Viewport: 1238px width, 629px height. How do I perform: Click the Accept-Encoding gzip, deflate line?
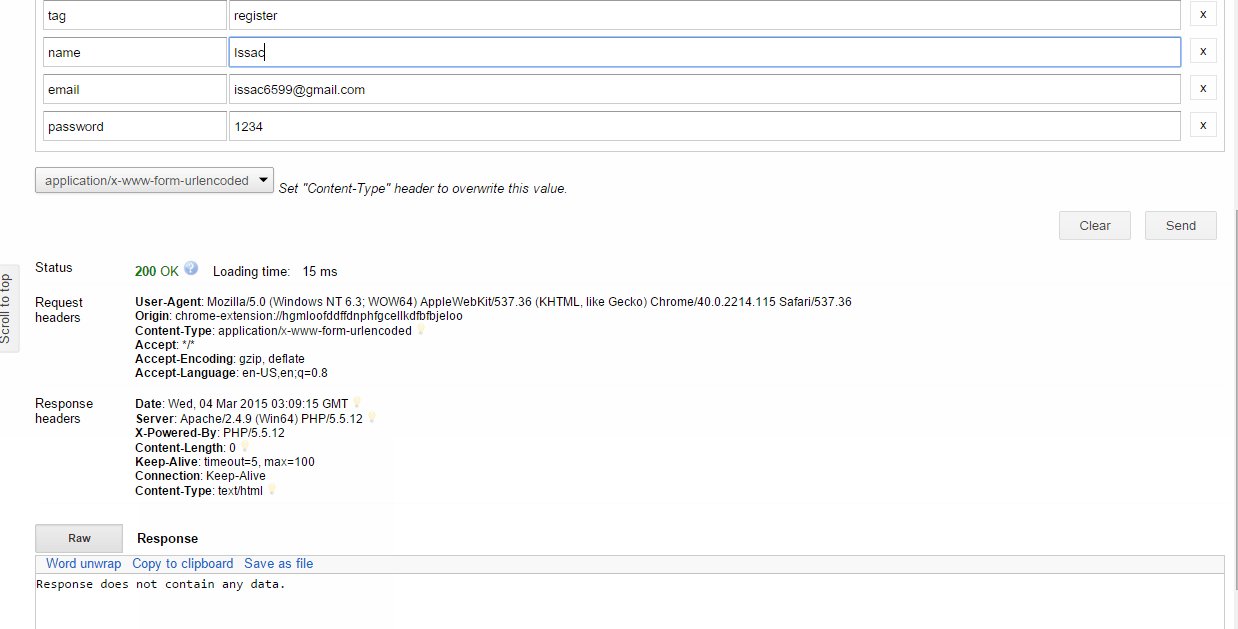[220, 358]
